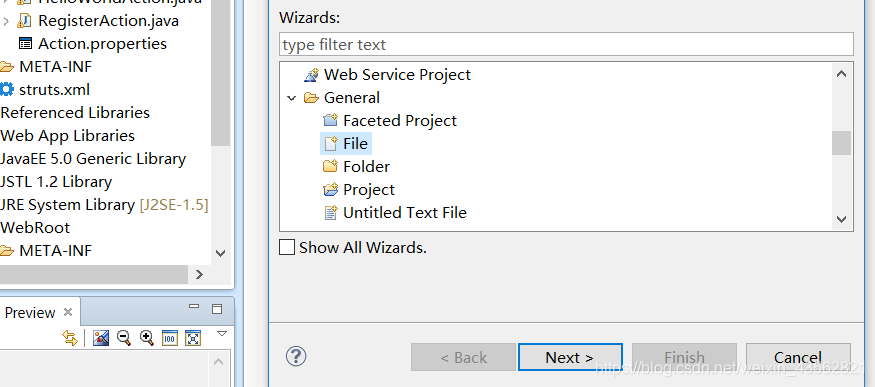Click the Link with Editor arrows icon
The height and width of the screenshot is (387, 875).
70,338
